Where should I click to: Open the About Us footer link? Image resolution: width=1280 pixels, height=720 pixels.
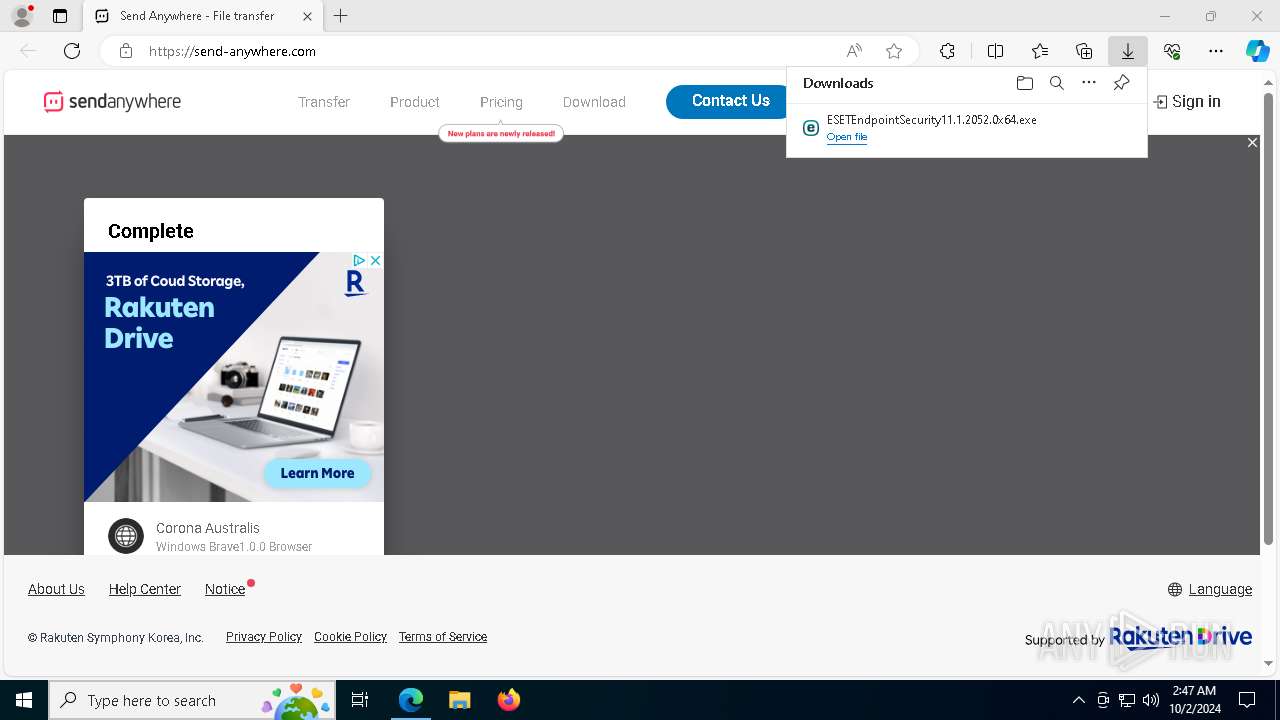pyautogui.click(x=56, y=589)
